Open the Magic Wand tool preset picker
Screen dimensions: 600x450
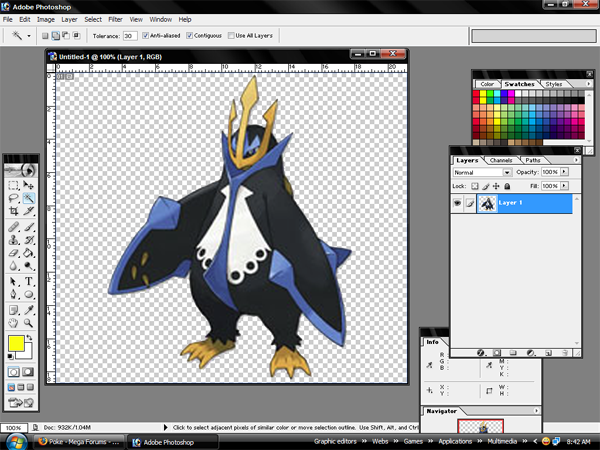[x=29, y=36]
